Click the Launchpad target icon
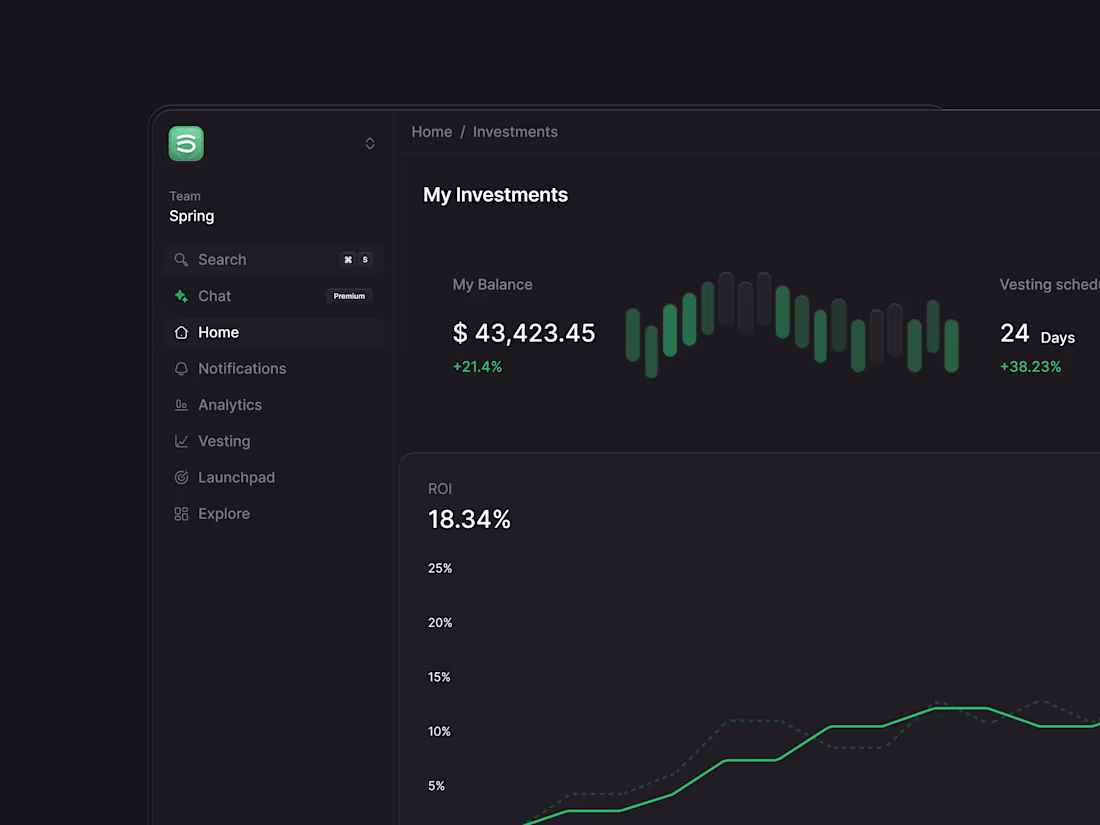1100x825 pixels. pos(182,477)
